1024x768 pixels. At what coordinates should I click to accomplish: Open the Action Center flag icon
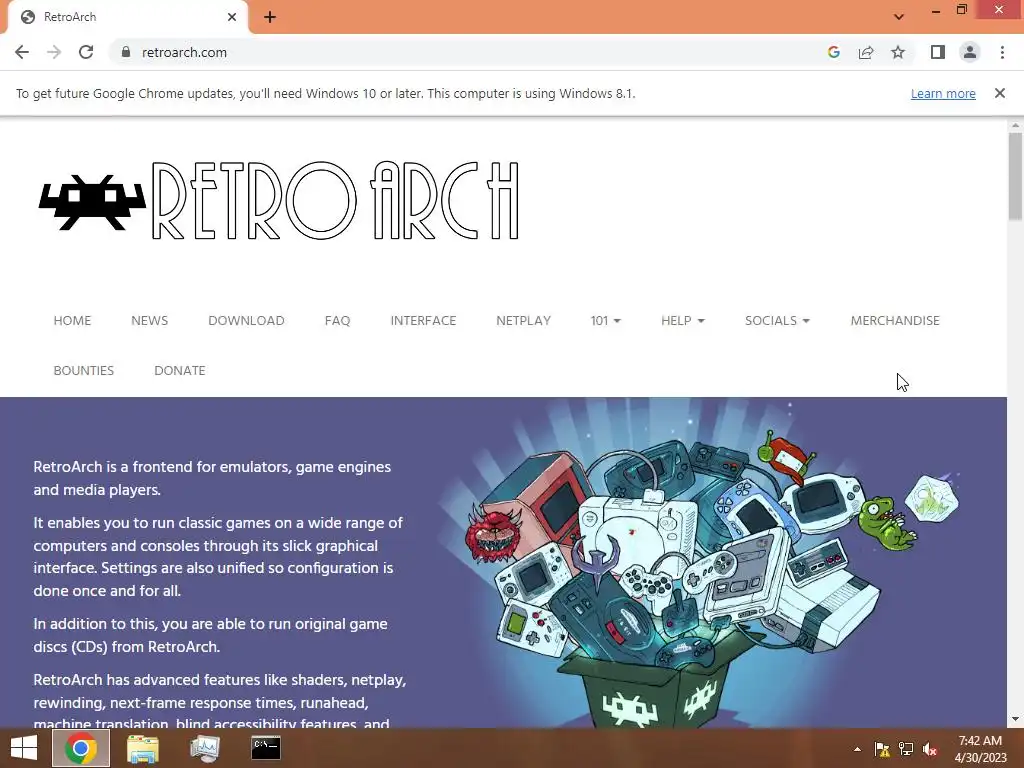pos(882,749)
